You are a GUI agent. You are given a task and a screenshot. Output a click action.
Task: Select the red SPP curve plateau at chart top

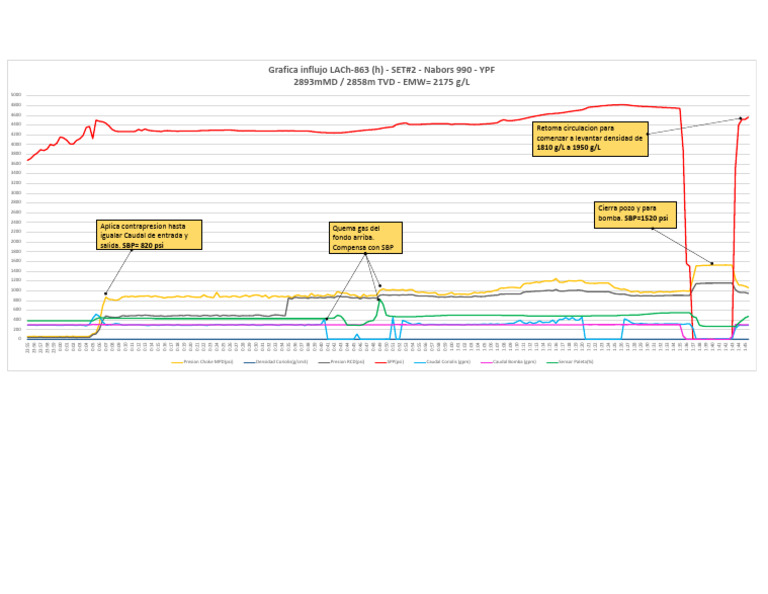click(620, 105)
